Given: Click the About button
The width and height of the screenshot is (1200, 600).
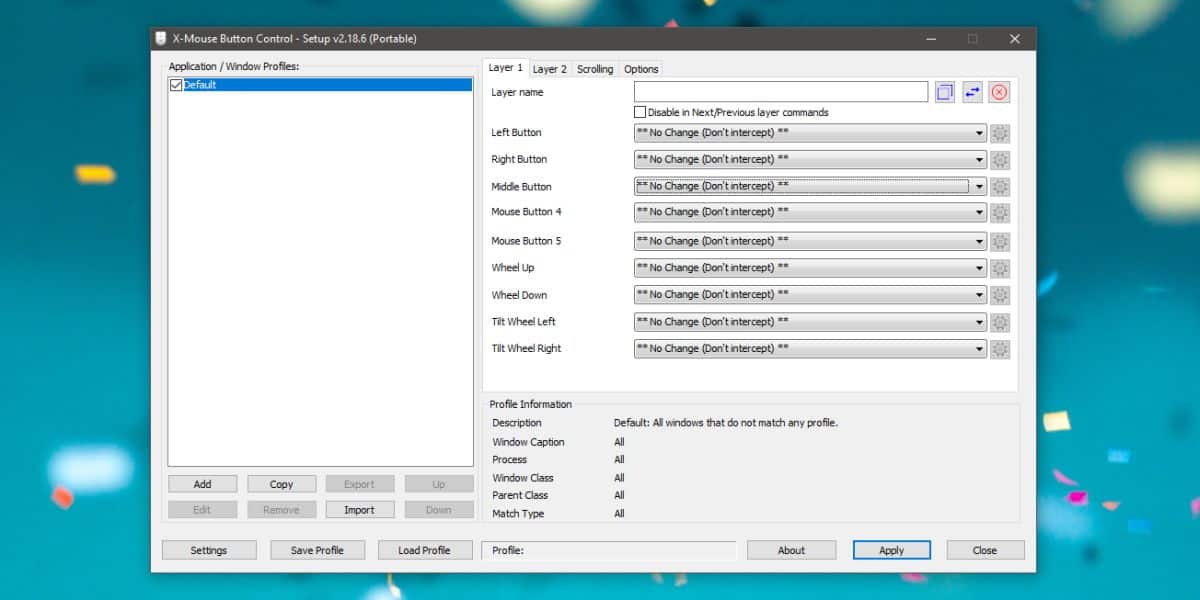Looking at the screenshot, I should click(792, 550).
